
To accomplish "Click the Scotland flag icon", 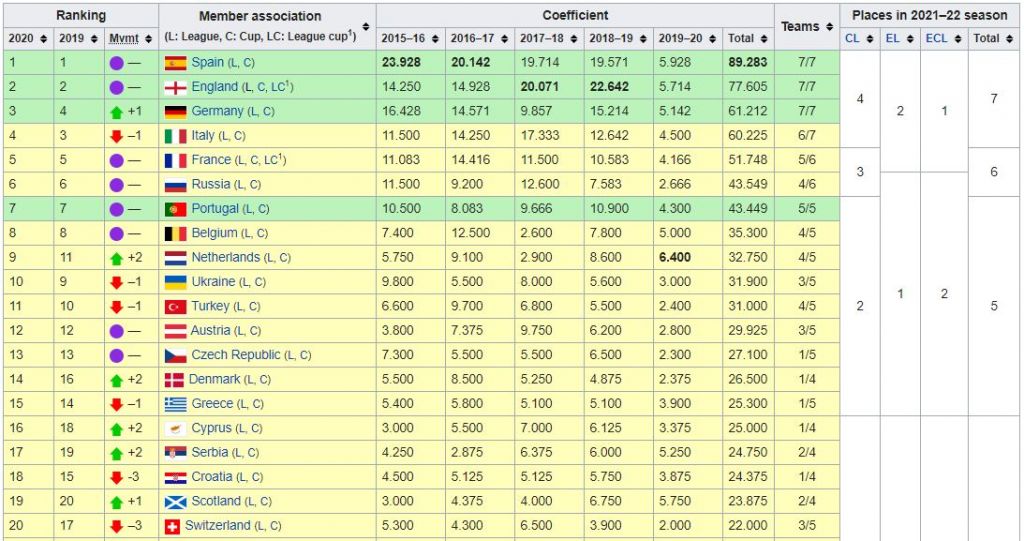I will click(175, 501).
